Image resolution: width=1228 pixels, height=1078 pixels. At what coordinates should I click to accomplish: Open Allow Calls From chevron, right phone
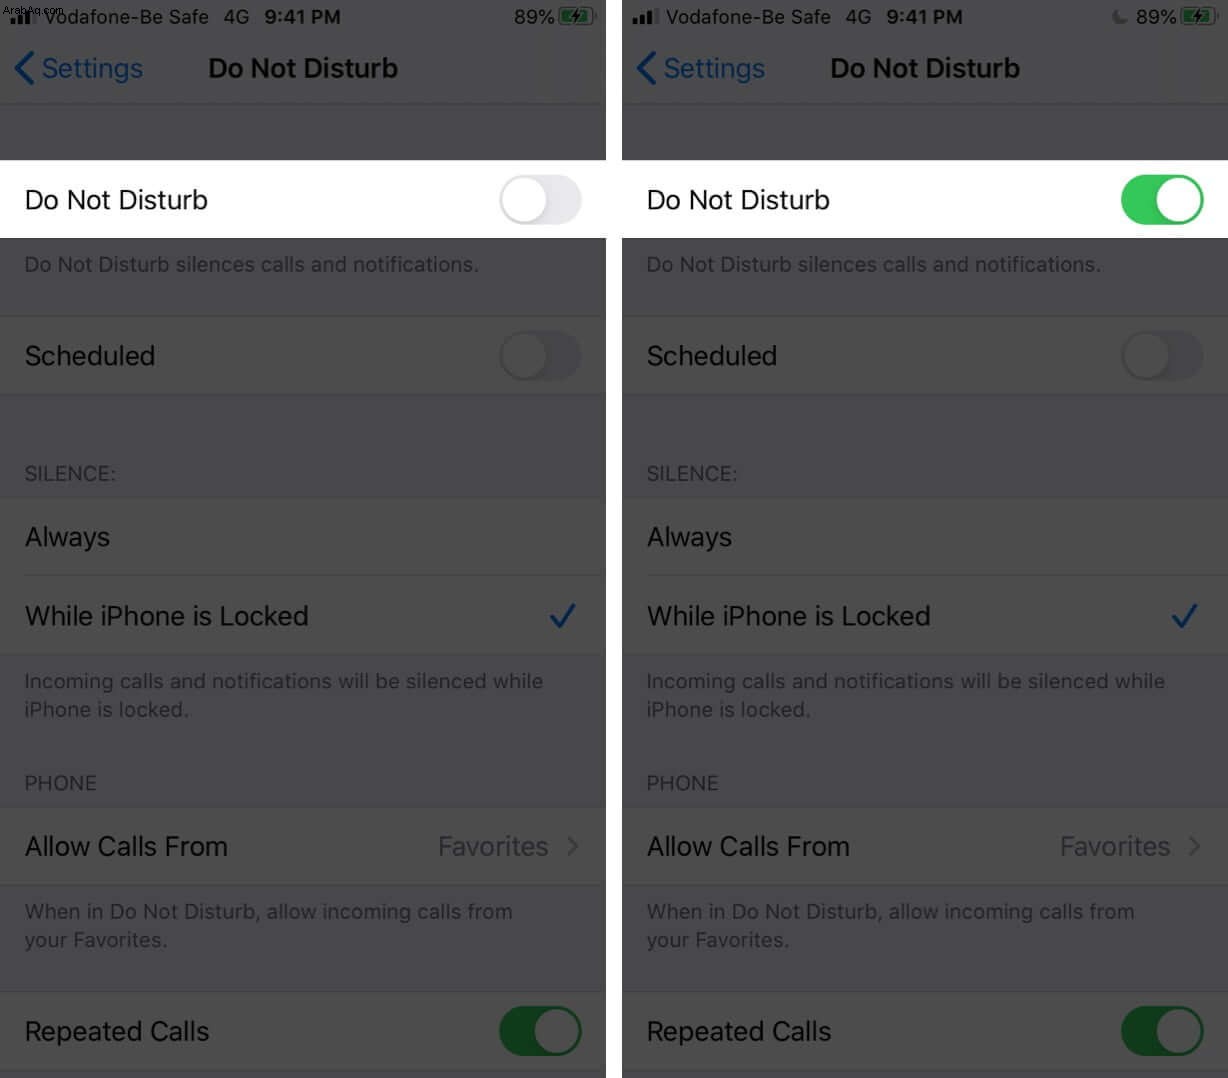1195,846
